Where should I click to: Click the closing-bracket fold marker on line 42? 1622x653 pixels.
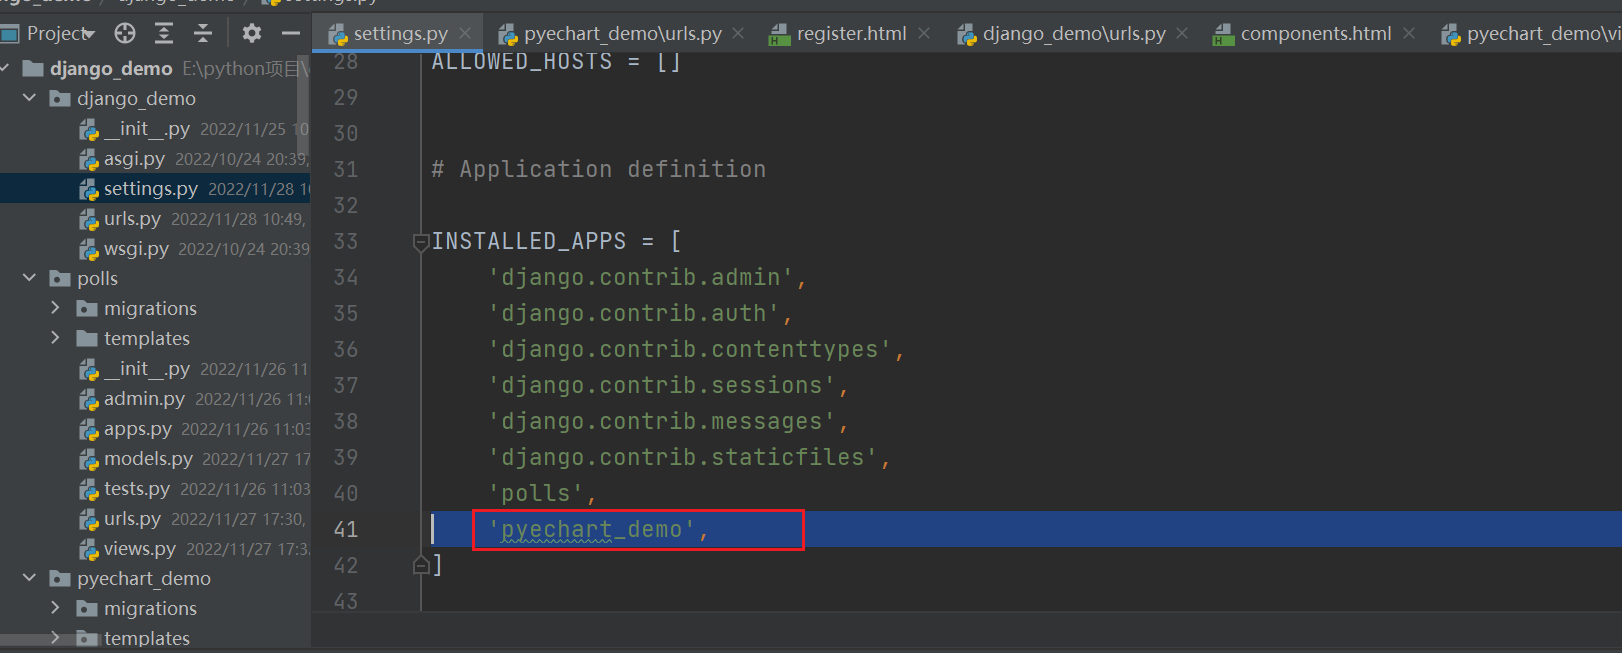point(421,565)
